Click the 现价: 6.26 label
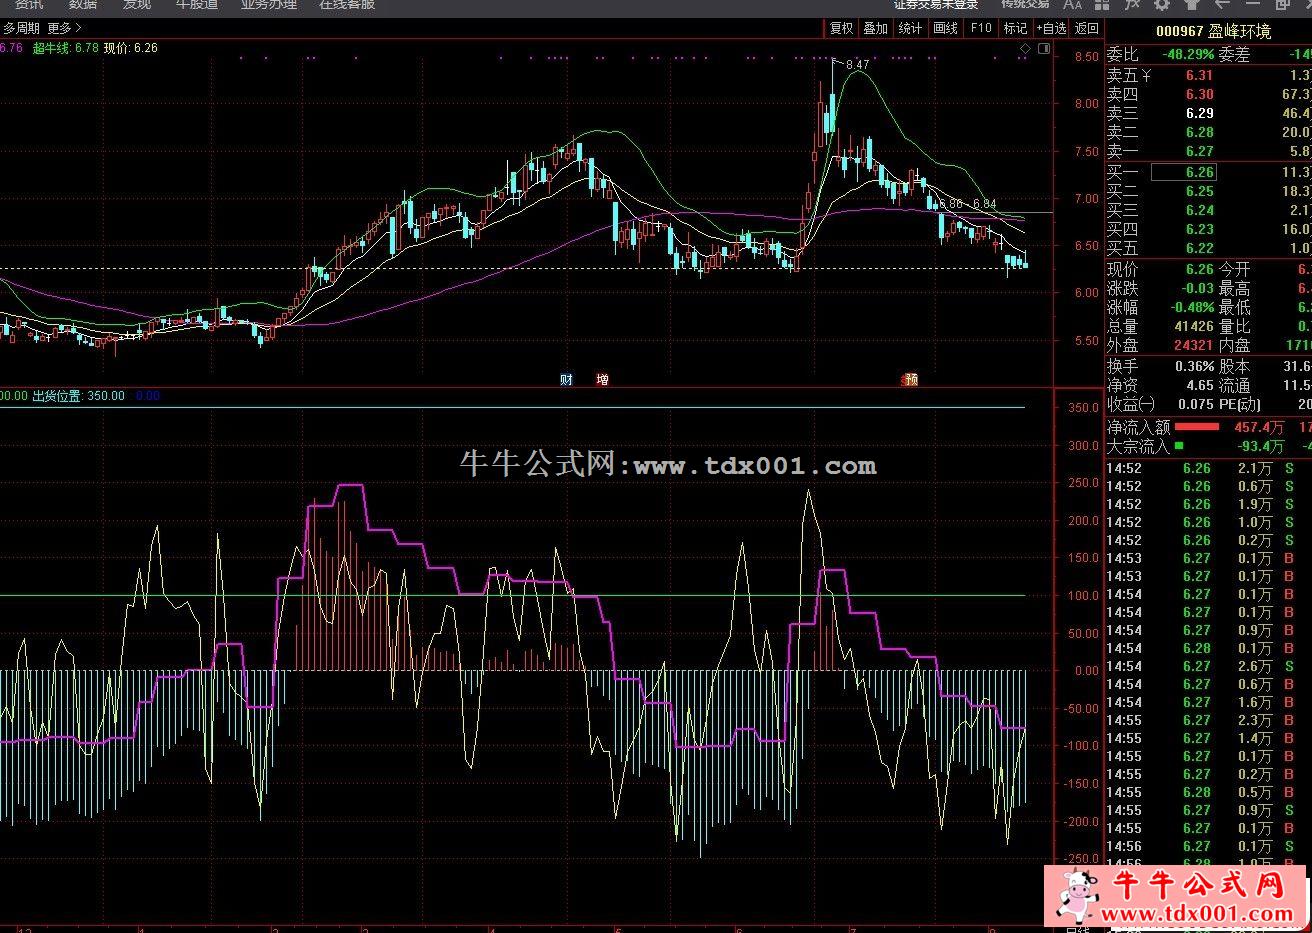Viewport: 1312px width, 933px height. 131,47
